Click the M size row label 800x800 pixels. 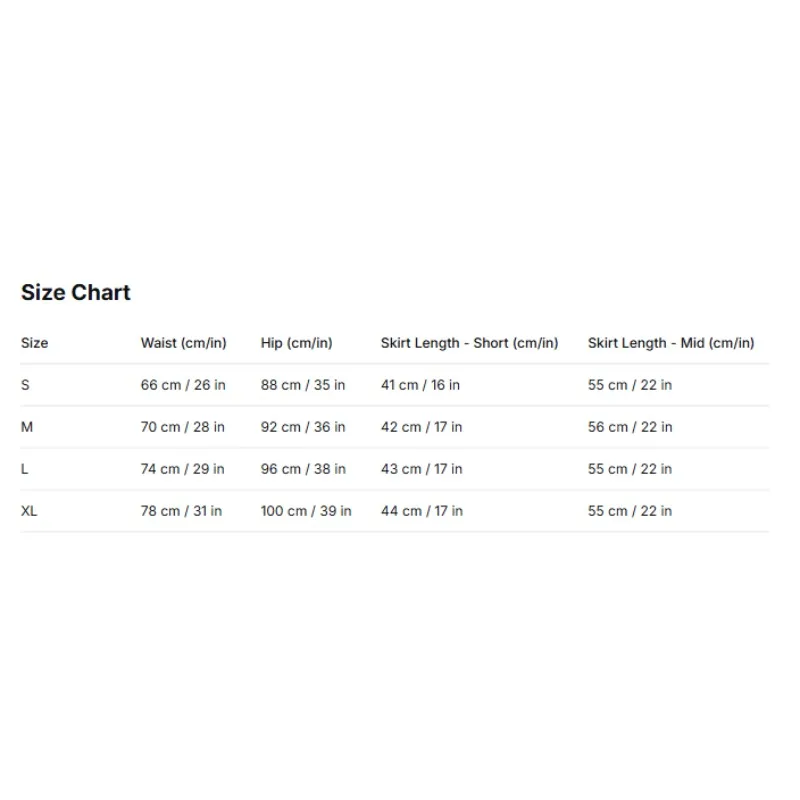pos(27,427)
